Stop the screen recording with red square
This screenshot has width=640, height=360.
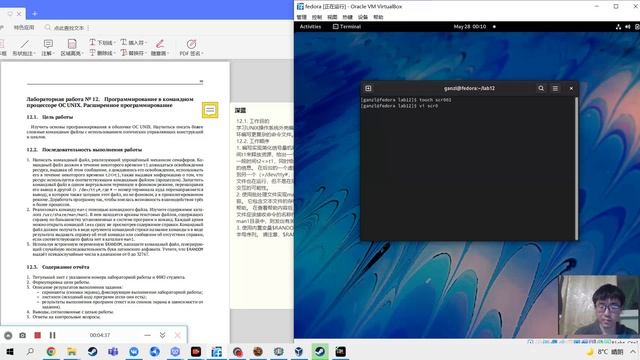point(38,335)
